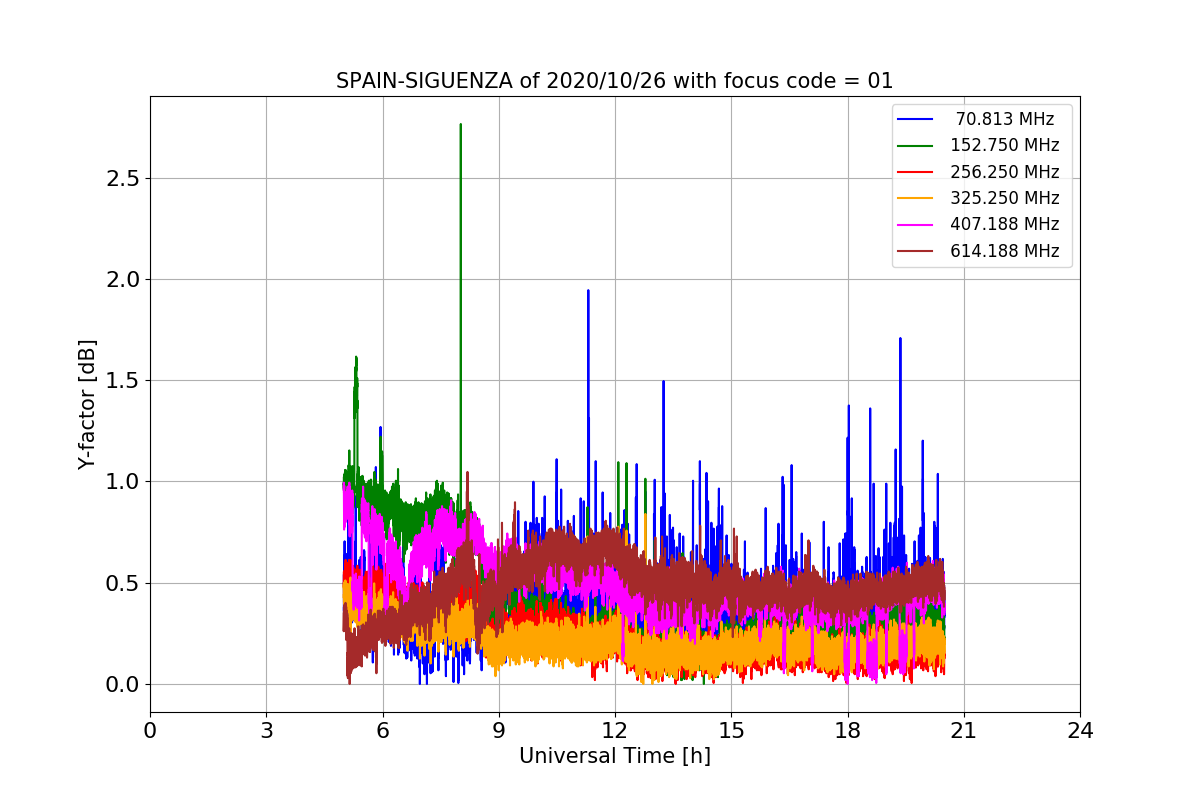Click the y-axis tick label 0.0

(x=120, y=685)
